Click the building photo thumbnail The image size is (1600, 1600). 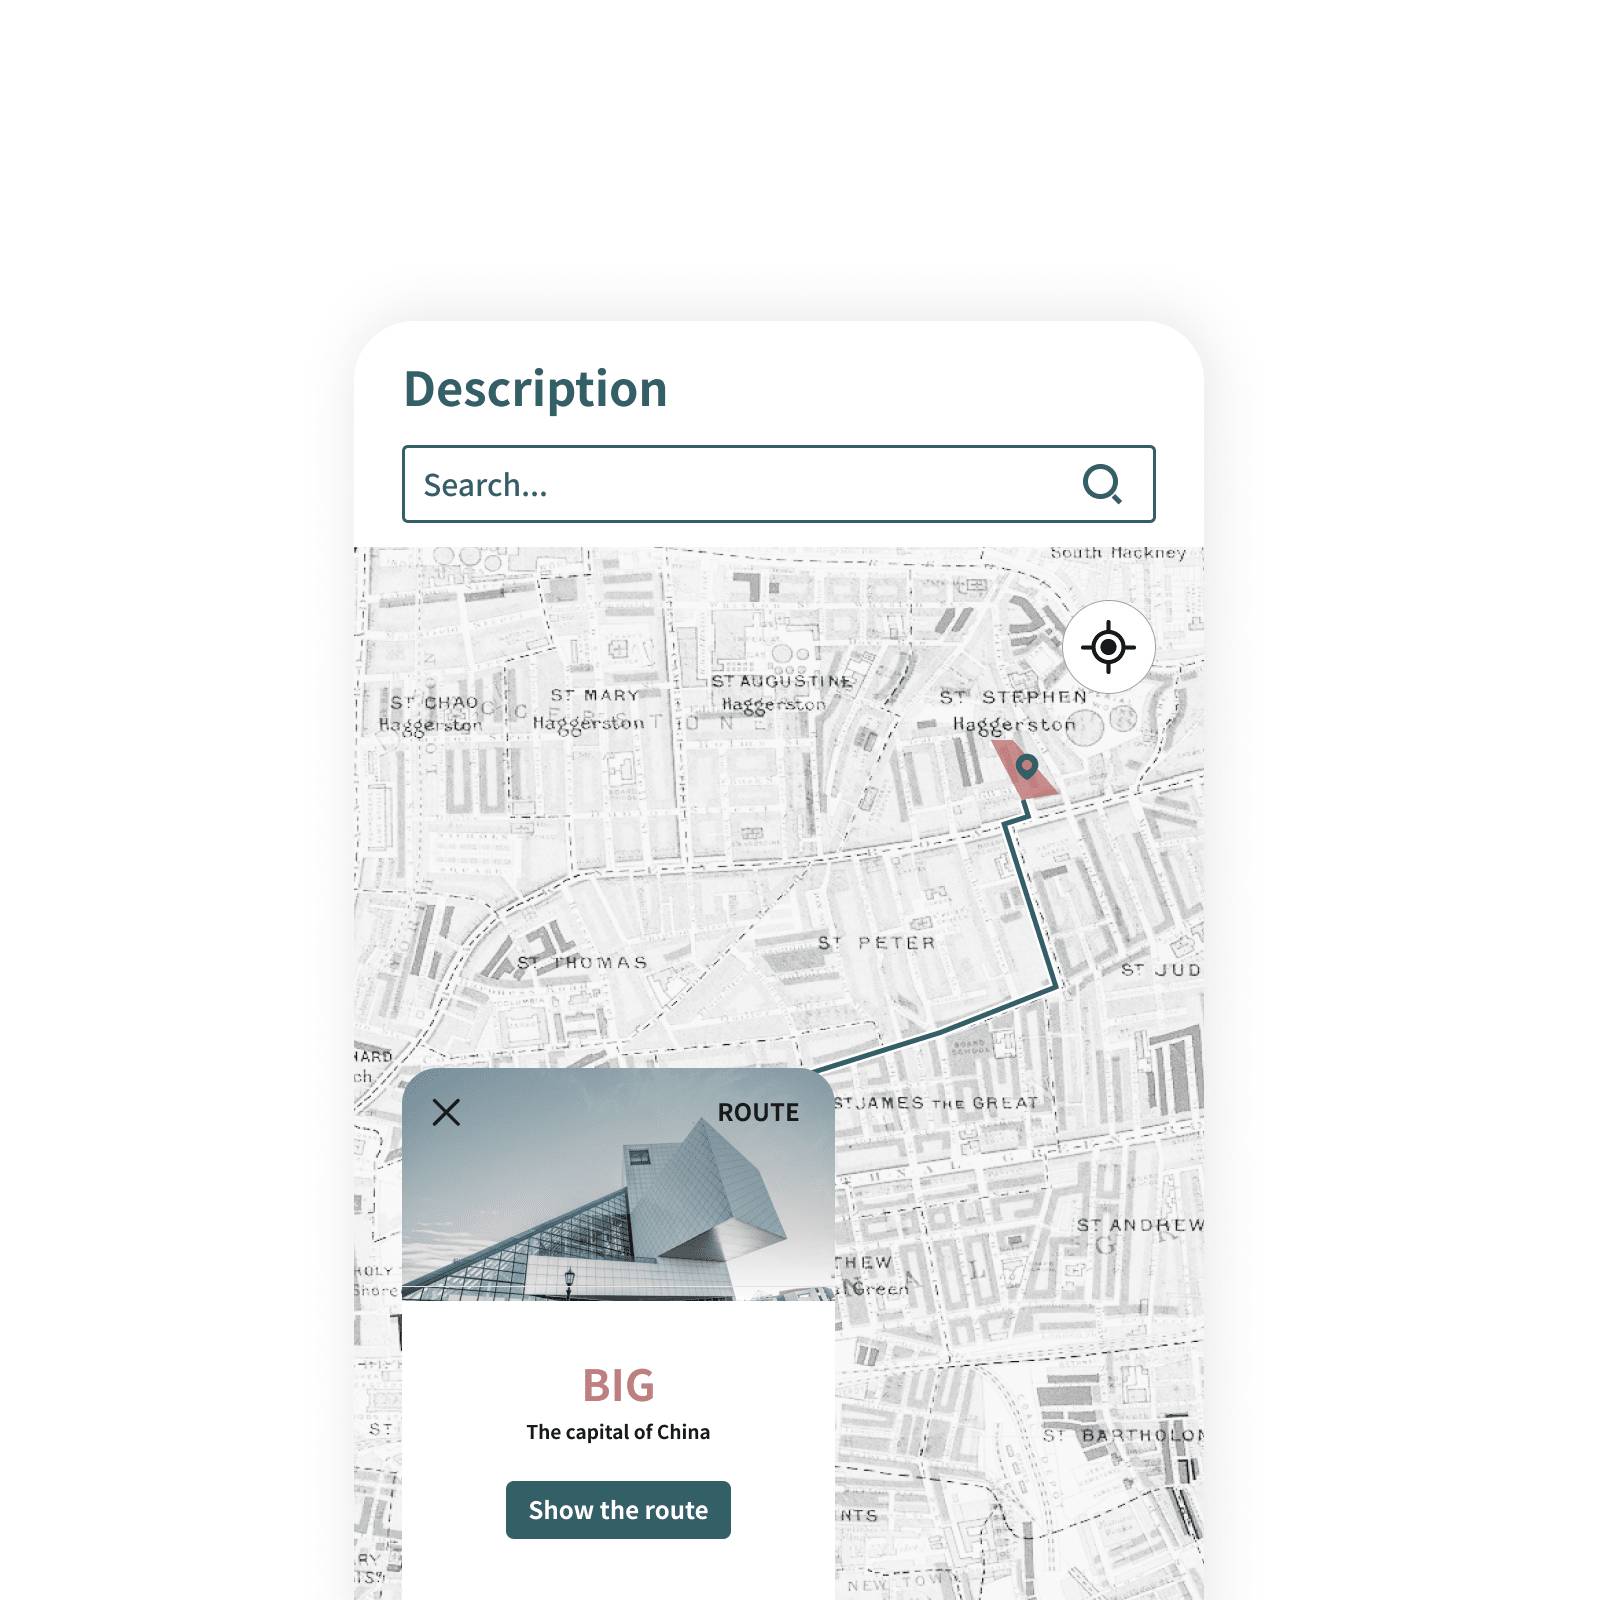tap(618, 1185)
